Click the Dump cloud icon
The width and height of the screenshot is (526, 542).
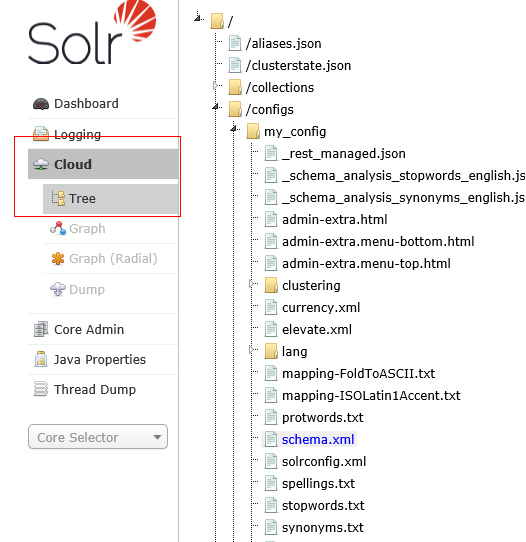point(58,289)
